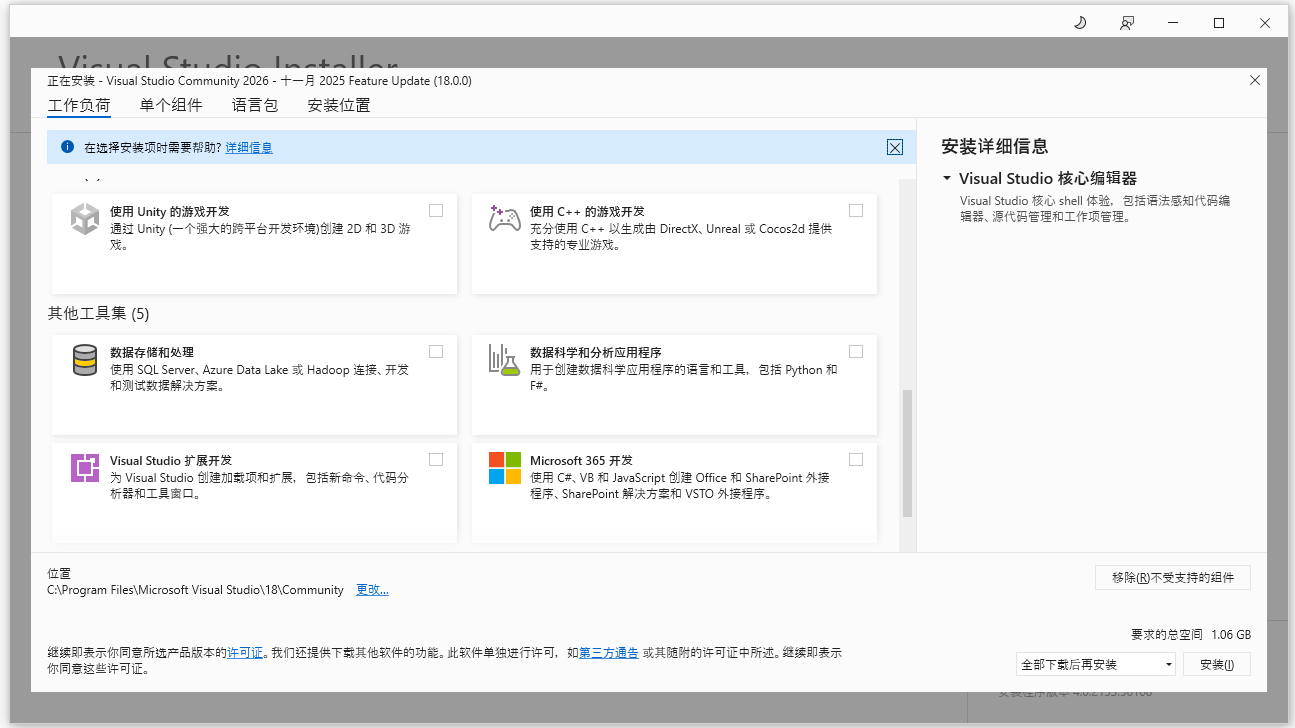Collapse the Visual Studio 核心编辑器 details
This screenshot has height=728, width=1295.
click(x=945, y=178)
